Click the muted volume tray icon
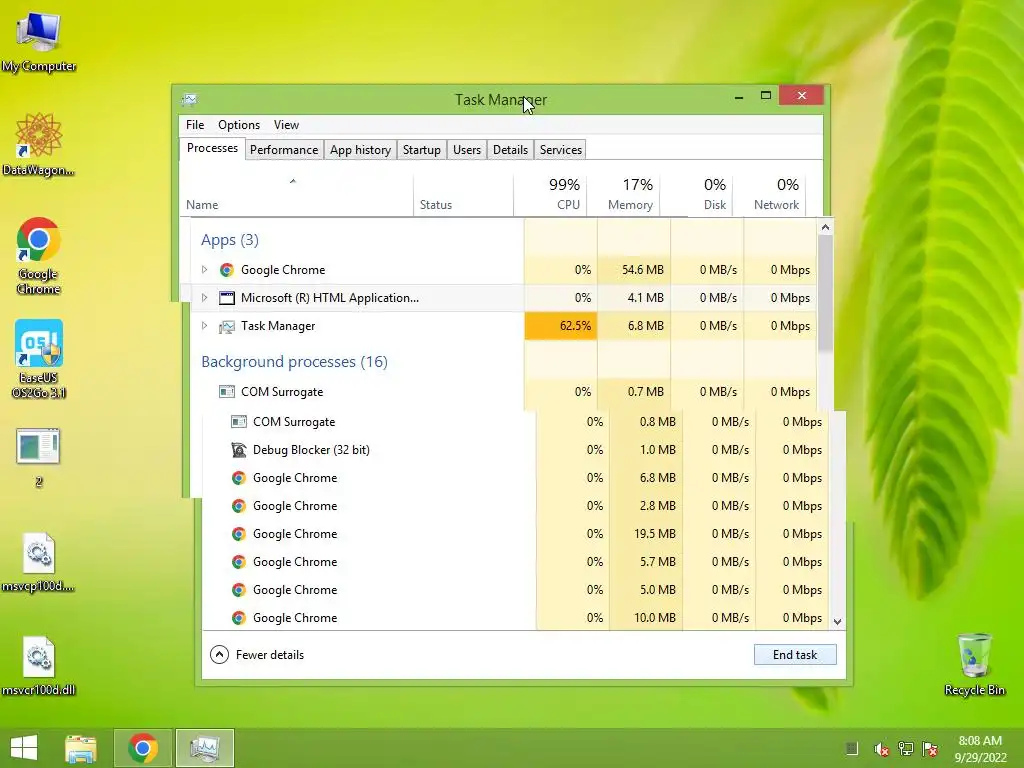Viewport: 1024px width, 768px height. point(881,749)
